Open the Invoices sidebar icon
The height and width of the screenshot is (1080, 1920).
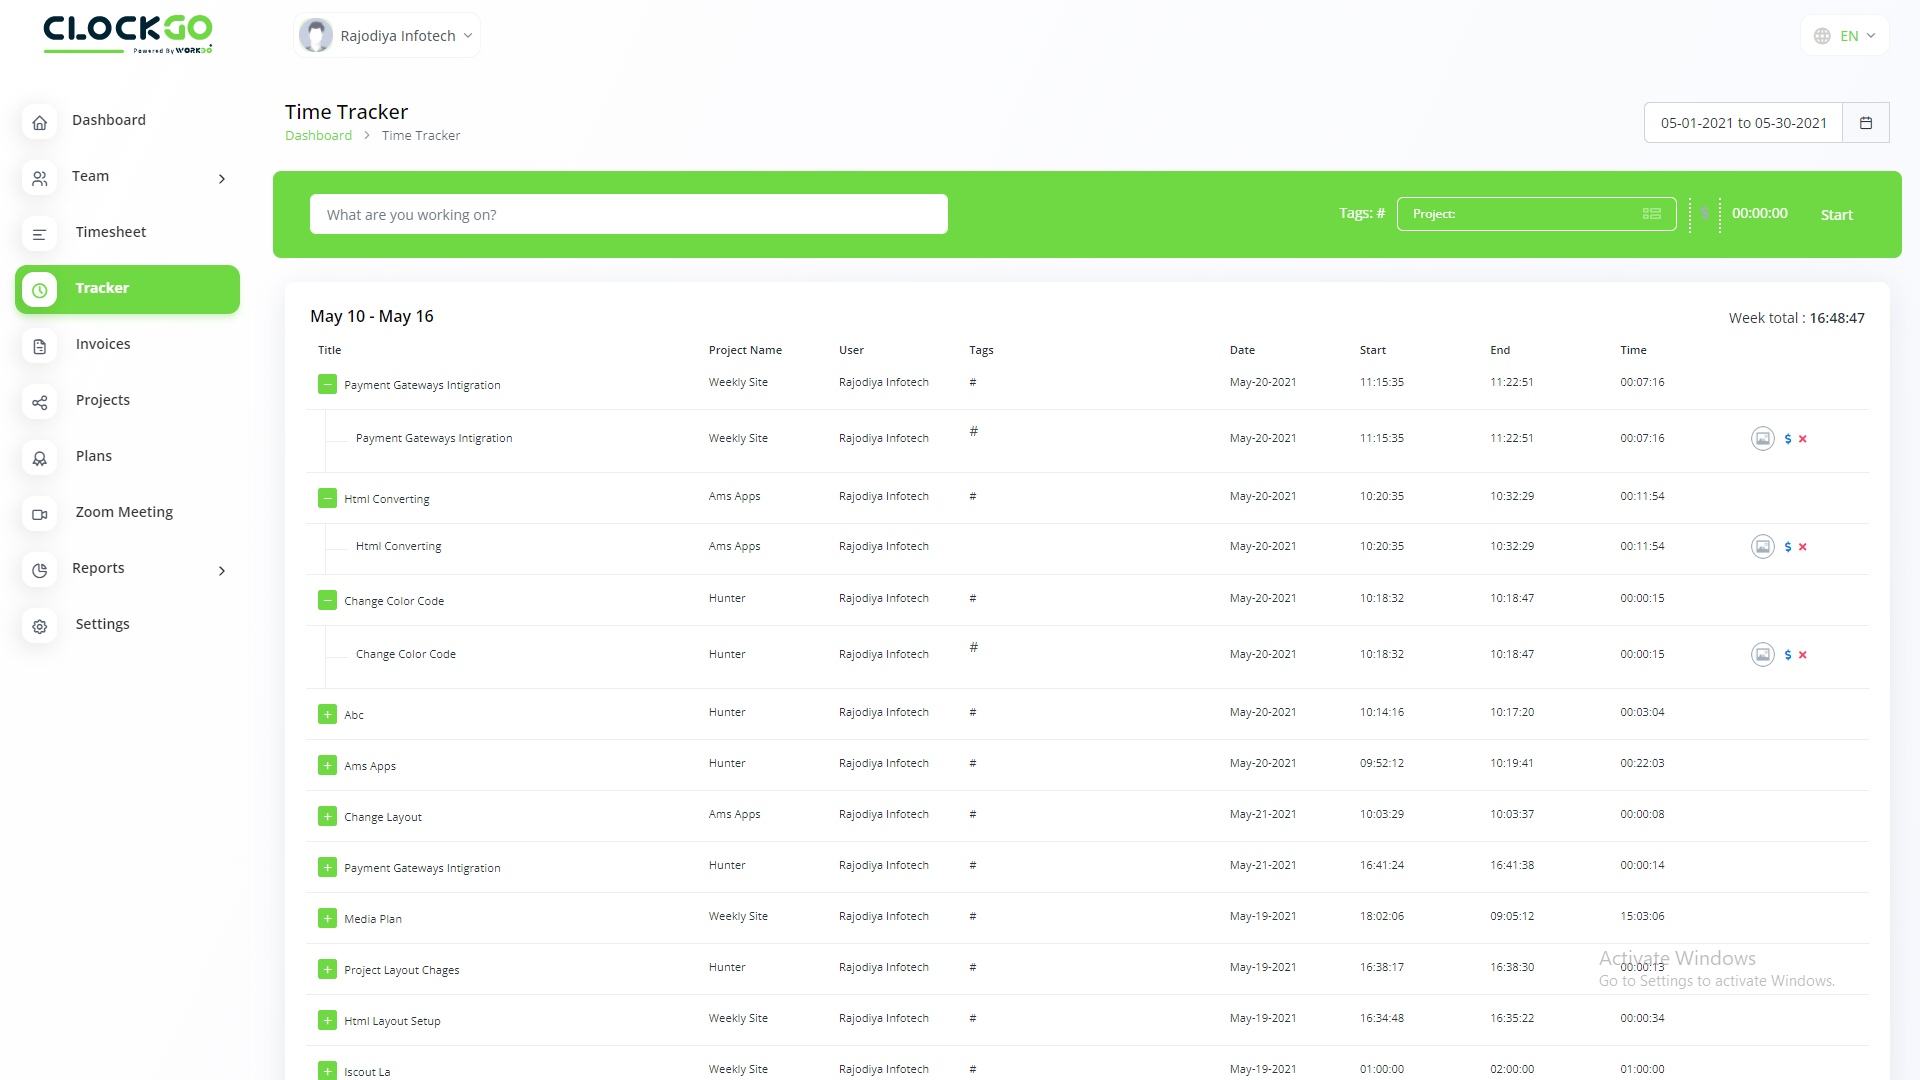coord(40,346)
